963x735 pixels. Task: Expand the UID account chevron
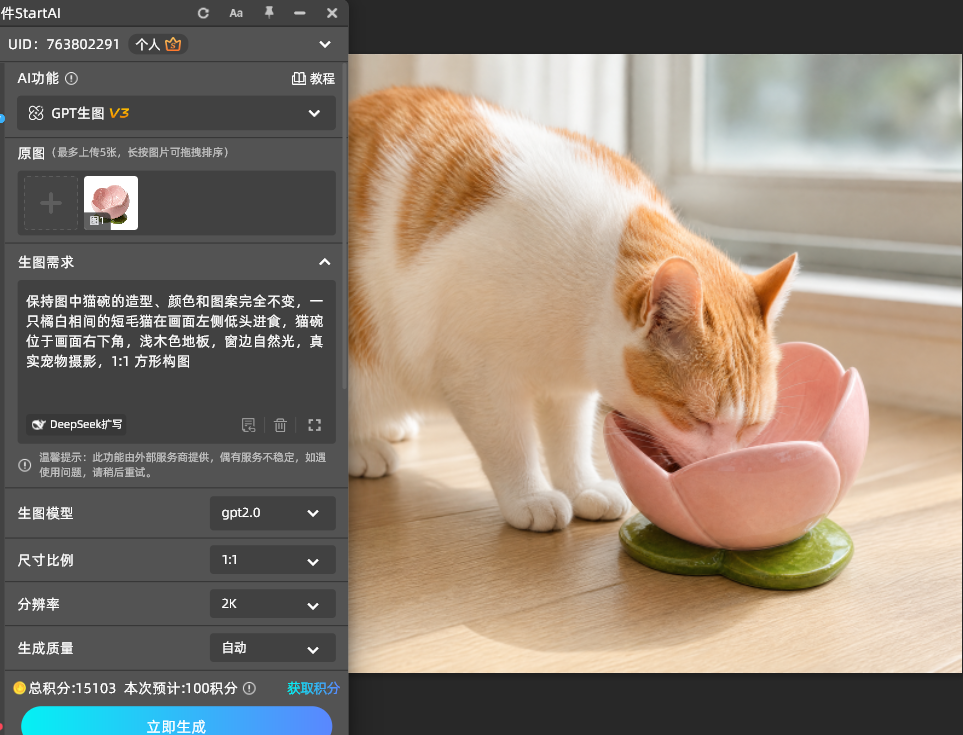coord(325,44)
